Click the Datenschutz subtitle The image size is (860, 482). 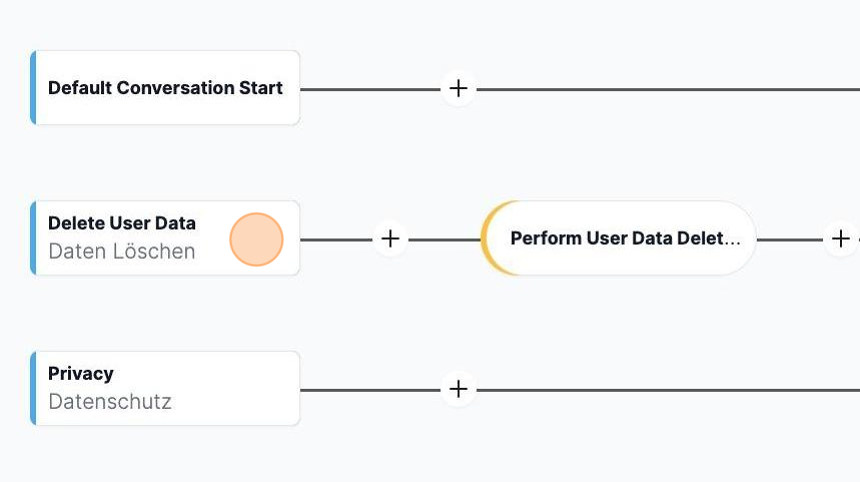click(110, 401)
